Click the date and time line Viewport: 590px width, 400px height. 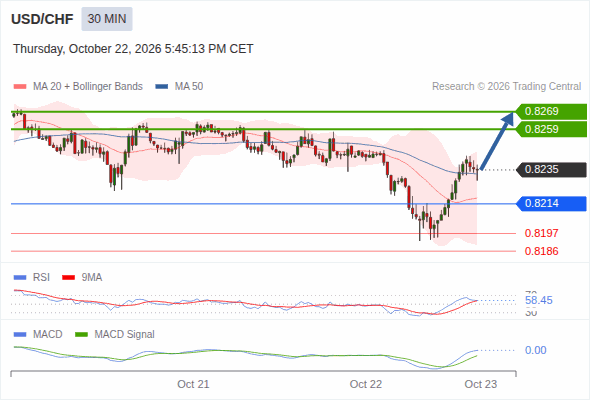click(x=133, y=49)
